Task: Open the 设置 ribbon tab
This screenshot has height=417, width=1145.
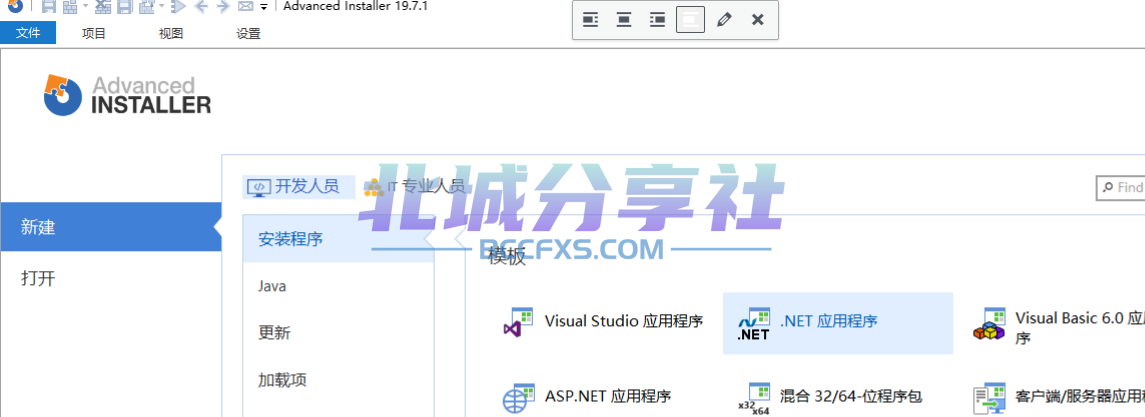Action: [x=248, y=33]
